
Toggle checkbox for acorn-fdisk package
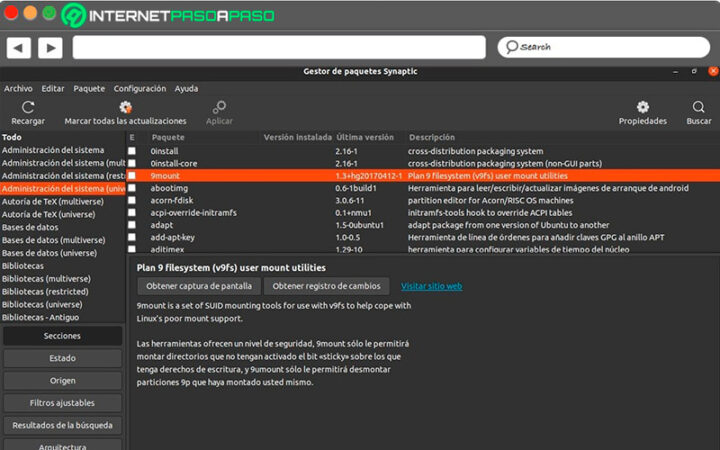132,200
